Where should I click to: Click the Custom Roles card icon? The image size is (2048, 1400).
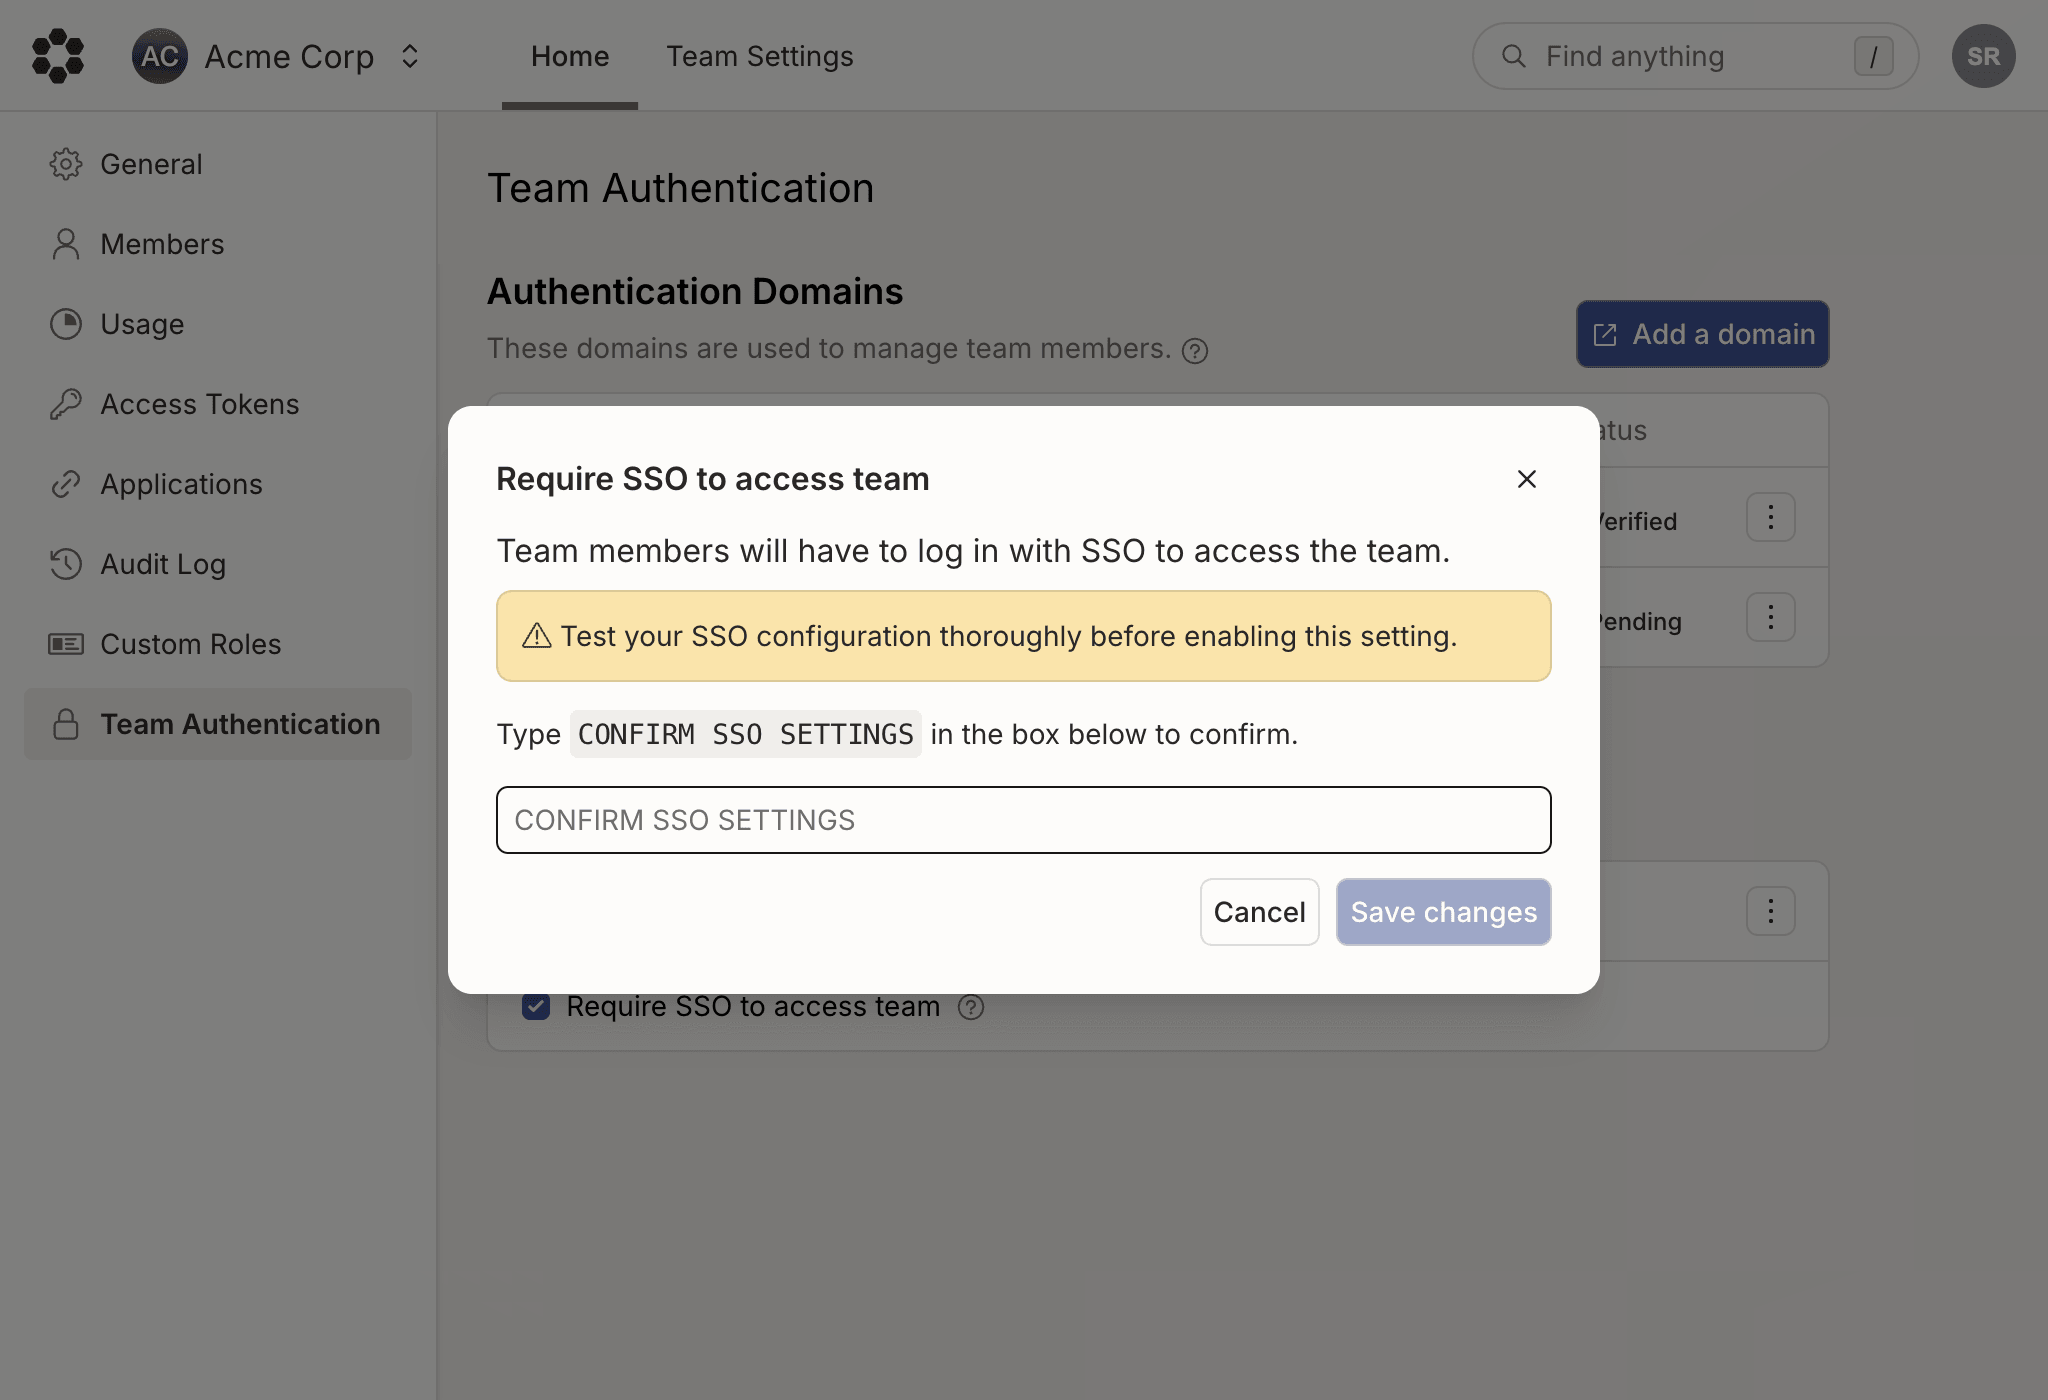tap(66, 644)
